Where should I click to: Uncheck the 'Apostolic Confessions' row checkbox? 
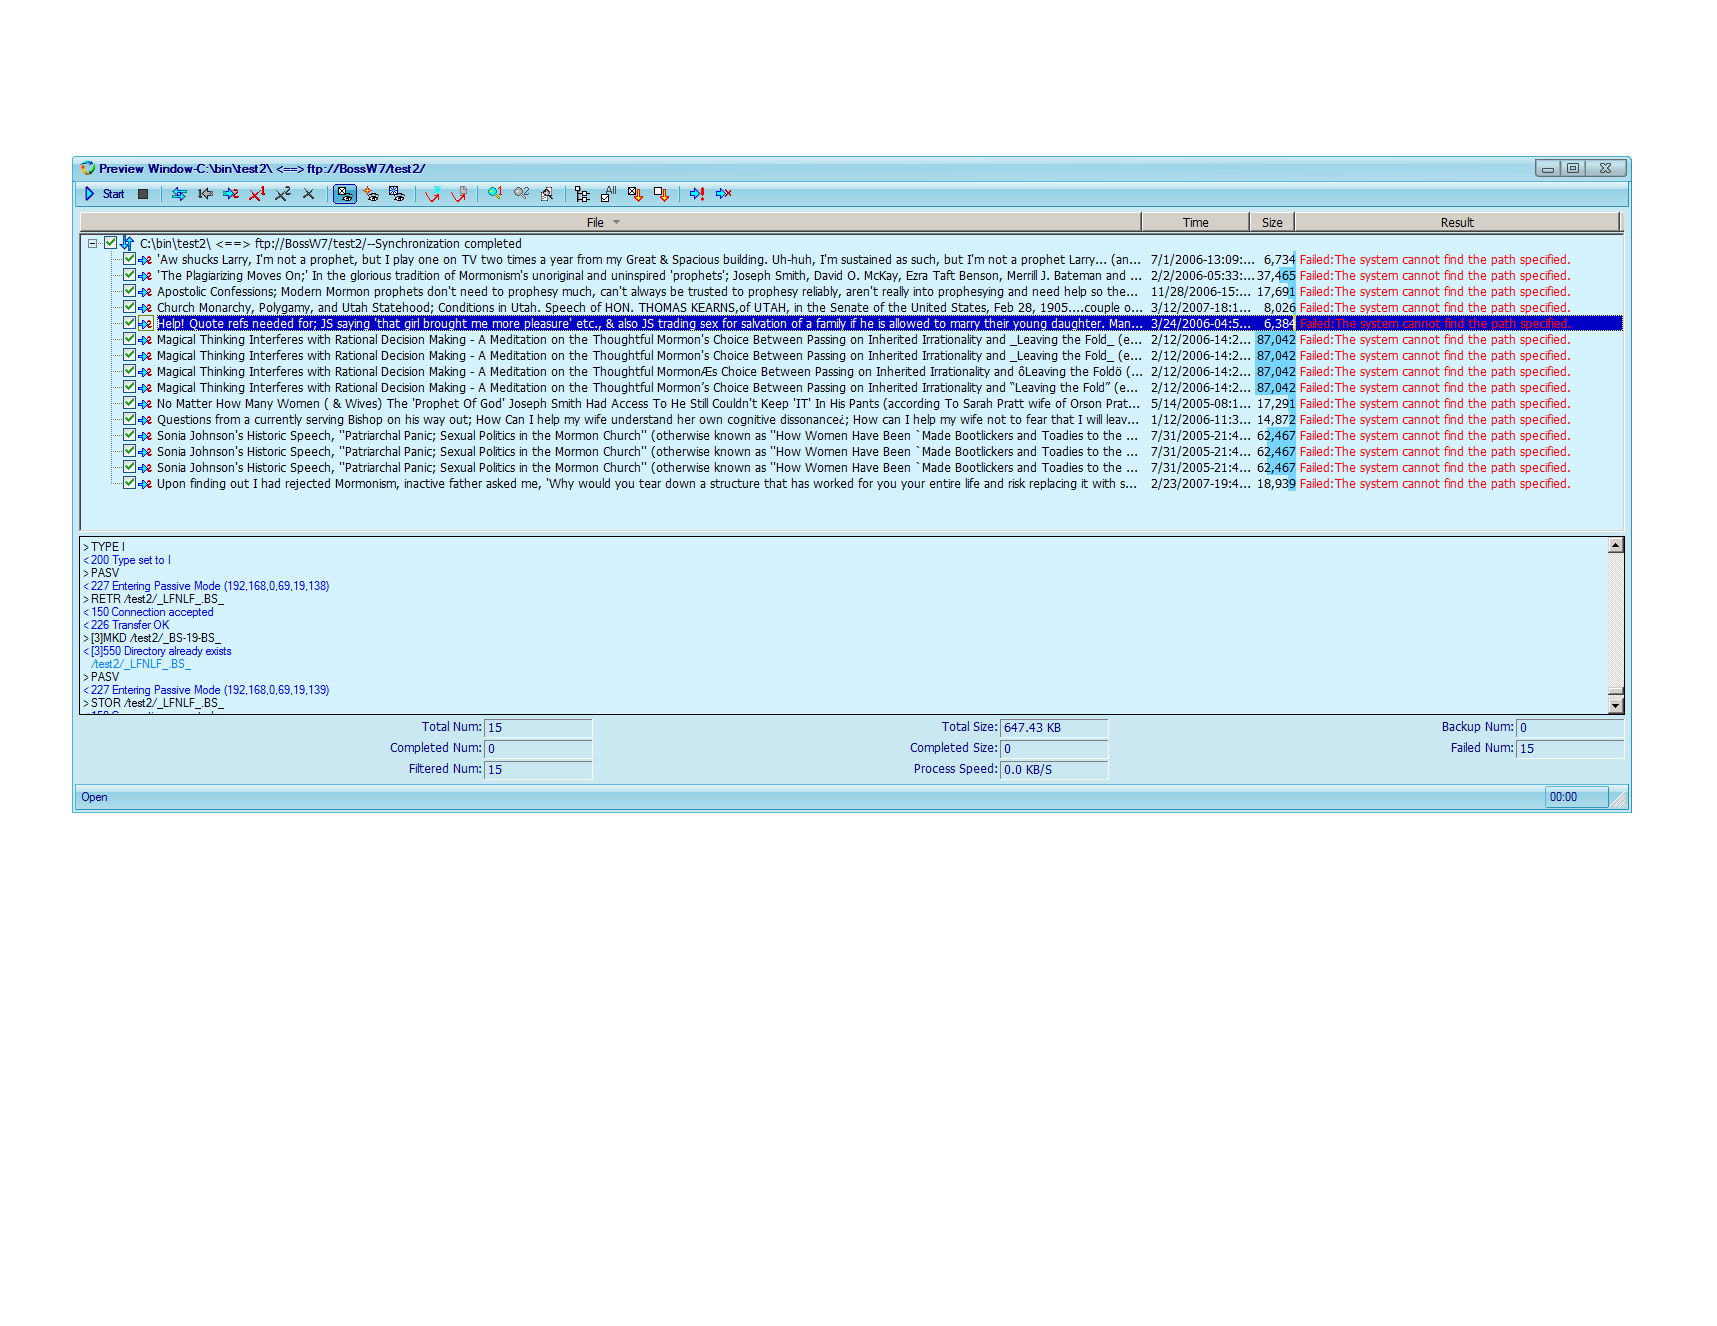[129, 291]
